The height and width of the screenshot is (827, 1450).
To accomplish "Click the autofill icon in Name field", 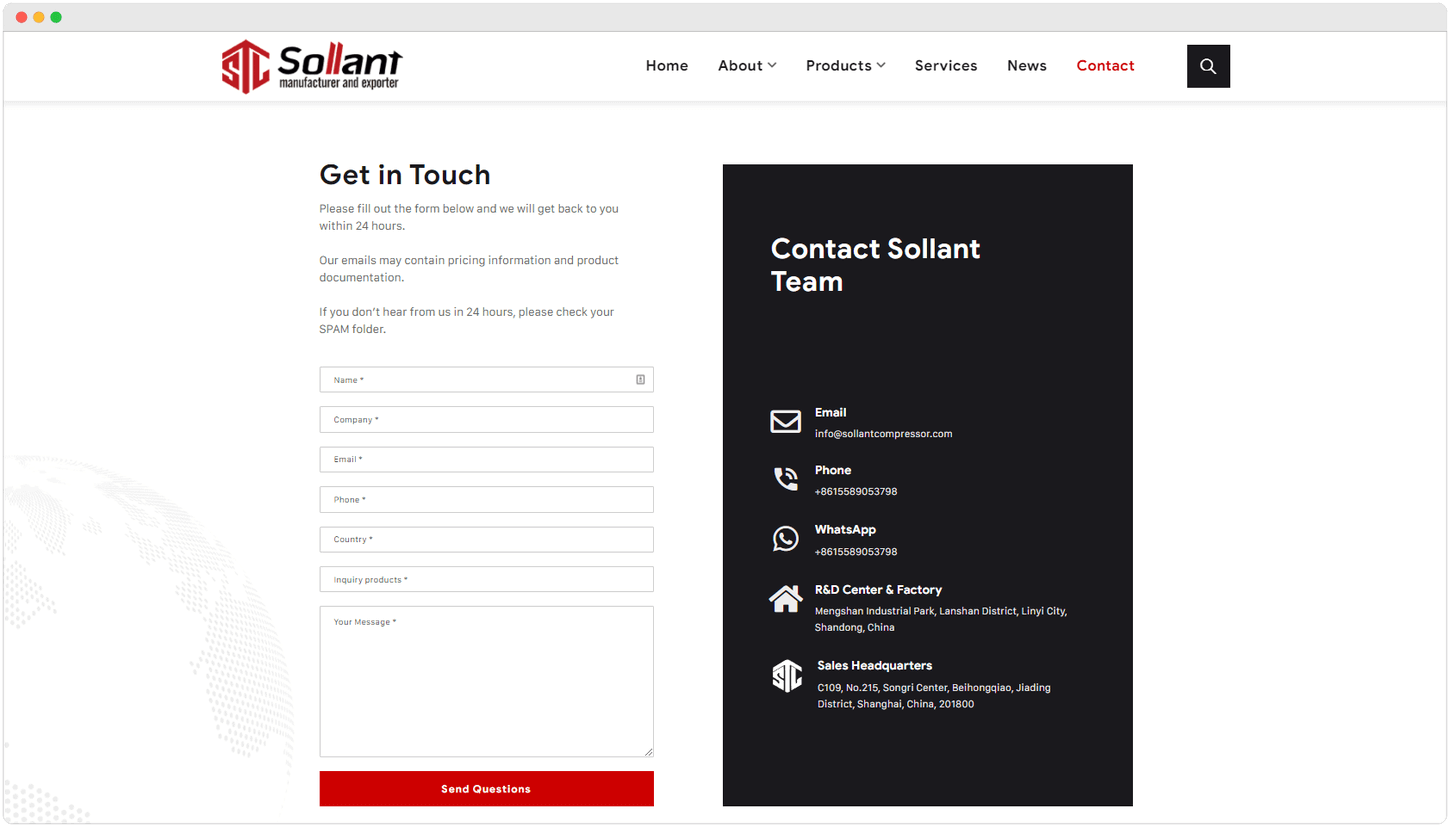I will coord(640,380).
